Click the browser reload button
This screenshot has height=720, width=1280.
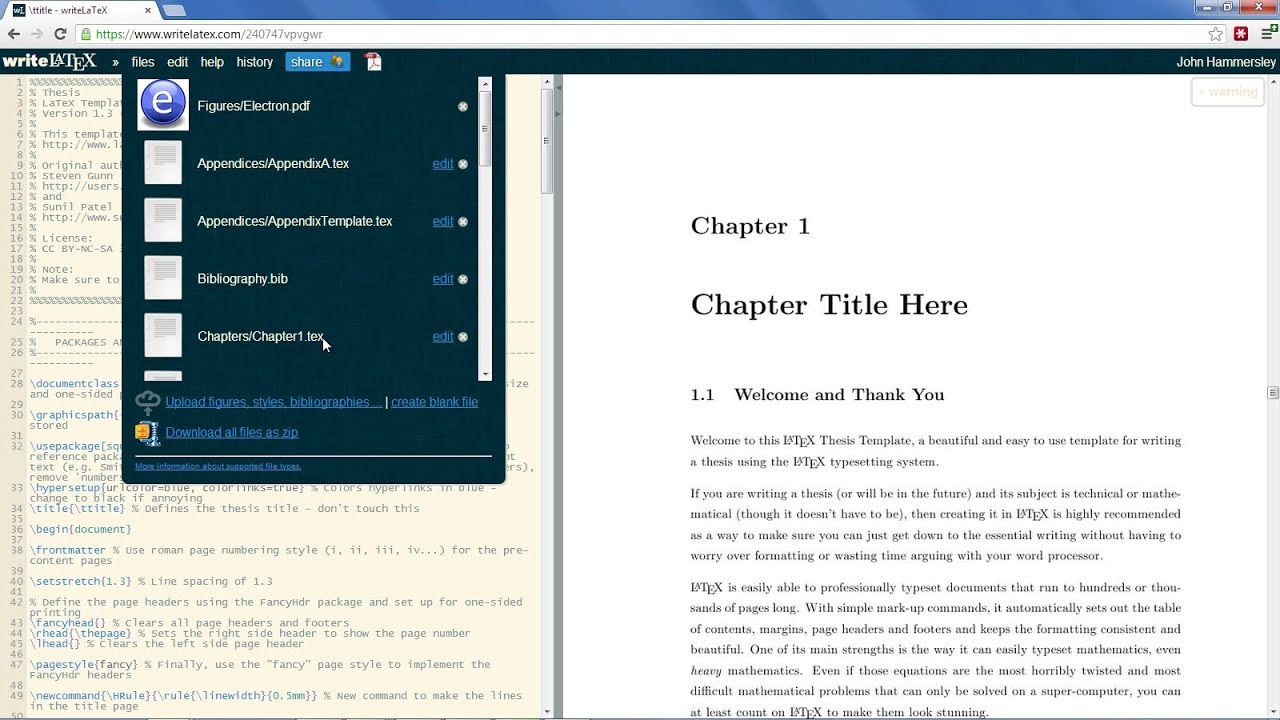click(60, 34)
